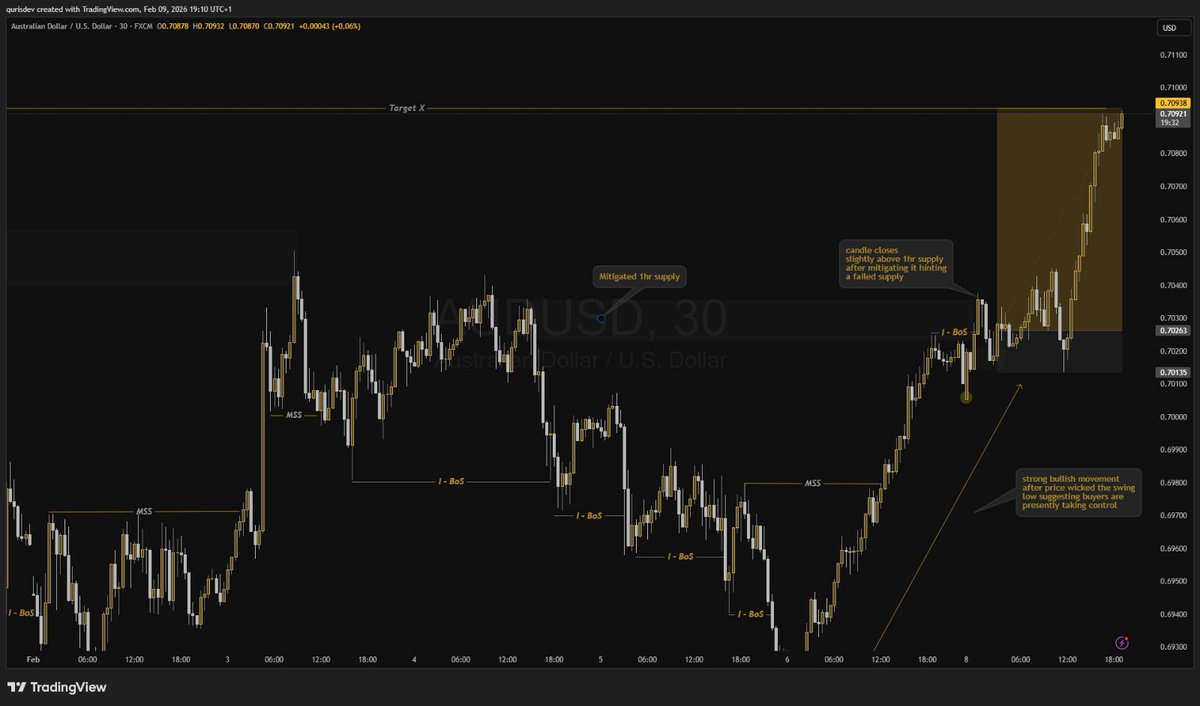Image resolution: width=1200 pixels, height=706 pixels.
Task: Click the 0.71100 price axis label
Action: click(1174, 55)
